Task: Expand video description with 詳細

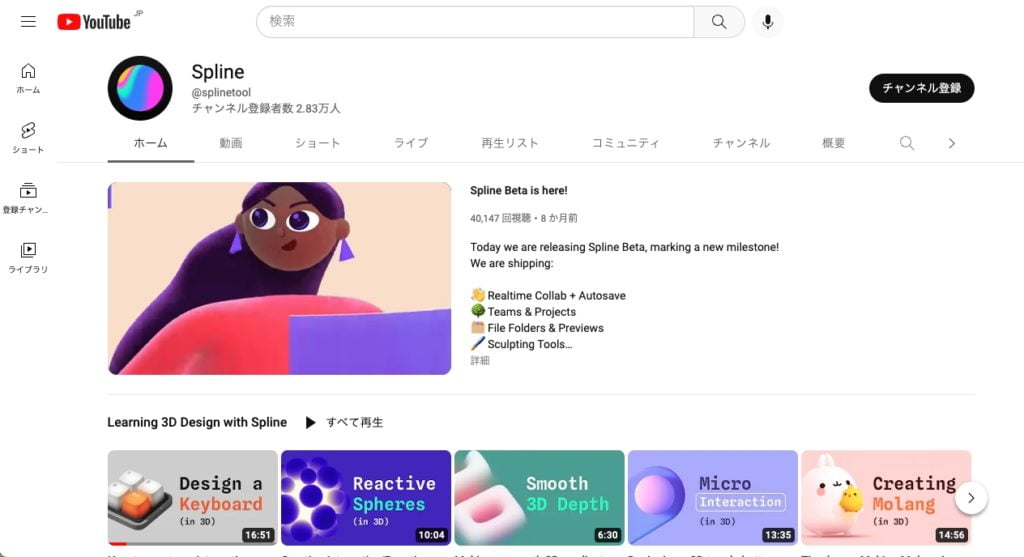Action: coord(480,361)
